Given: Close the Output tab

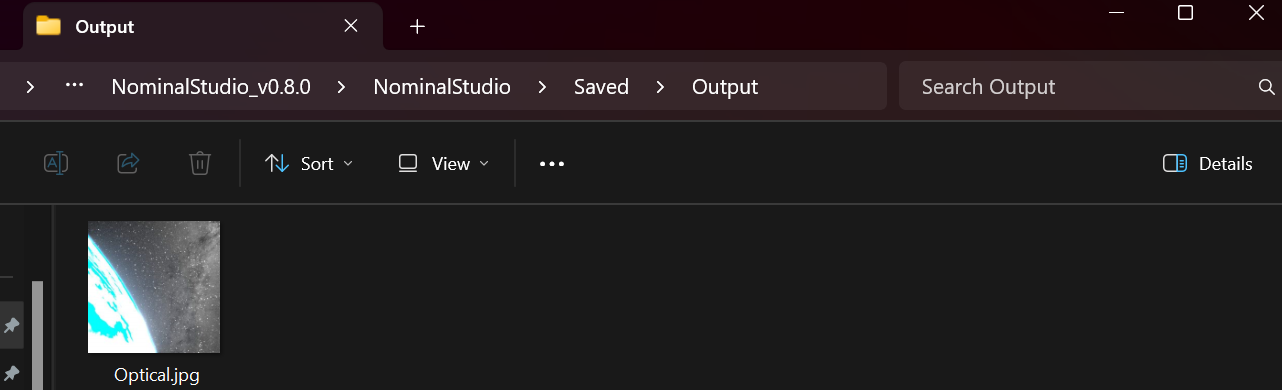Looking at the screenshot, I should pos(351,26).
